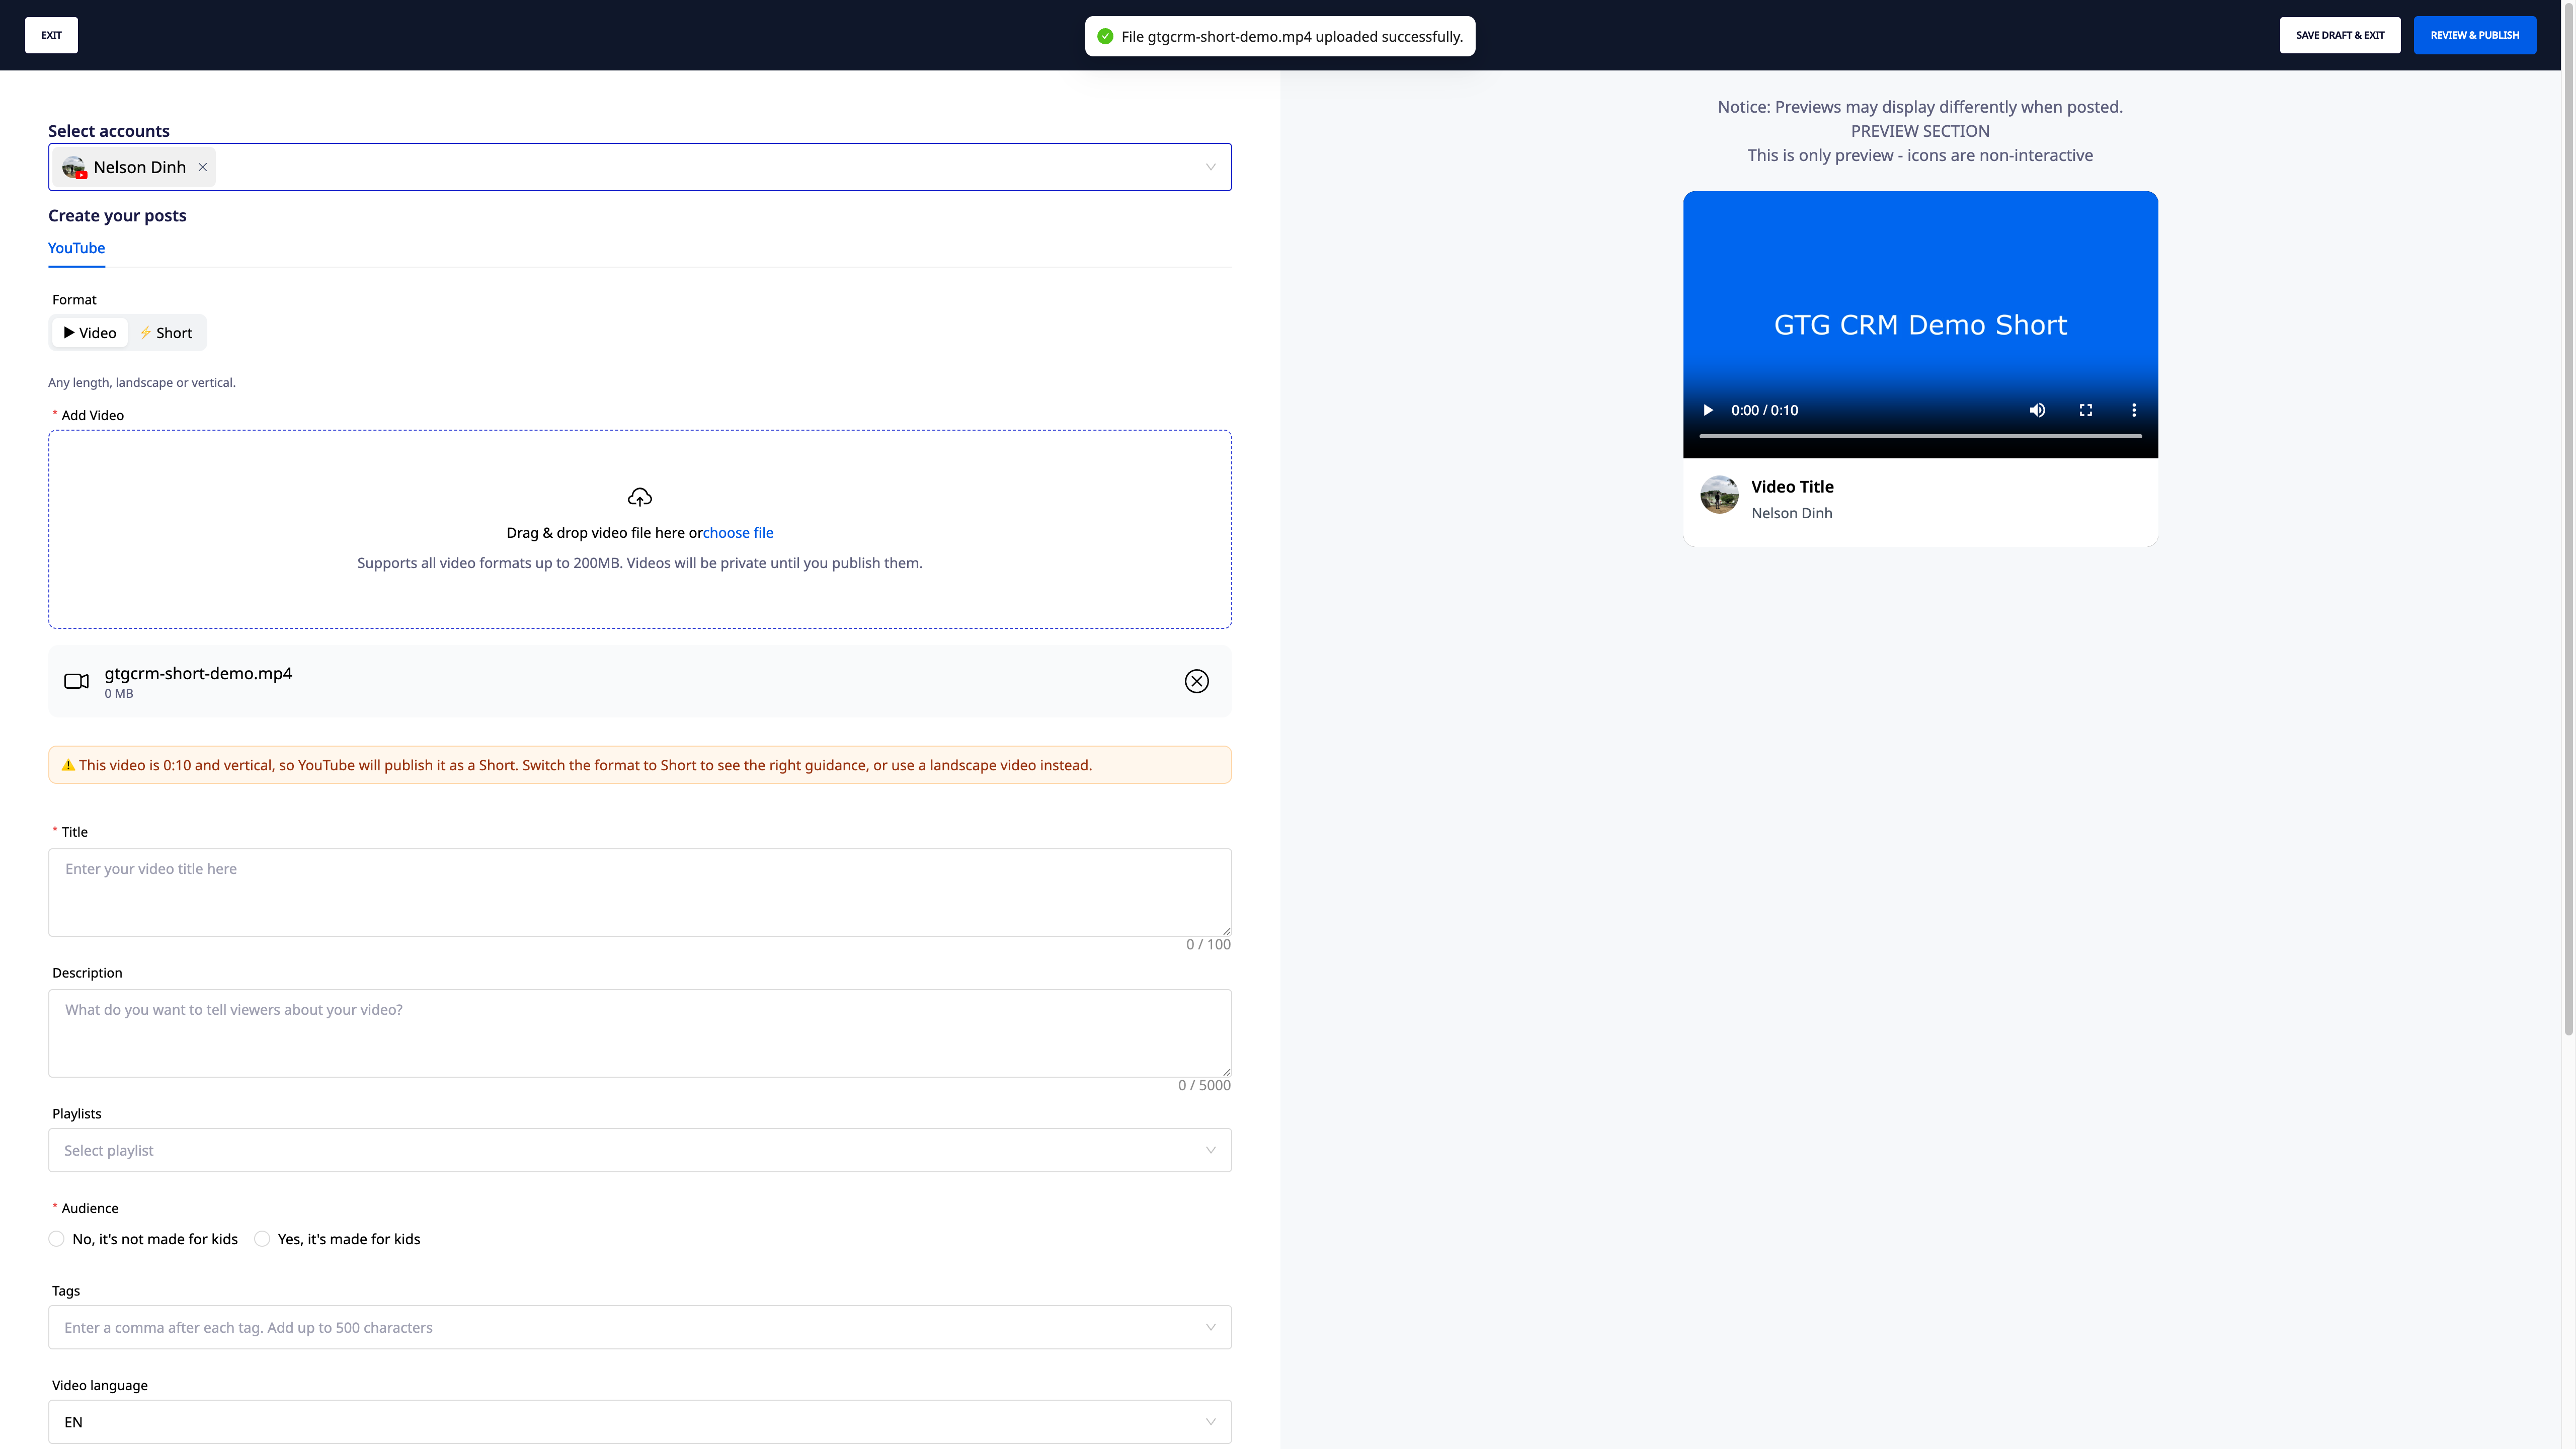
Task: Click SAVE DRAFT & EXIT
Action: coord(2340,35)
